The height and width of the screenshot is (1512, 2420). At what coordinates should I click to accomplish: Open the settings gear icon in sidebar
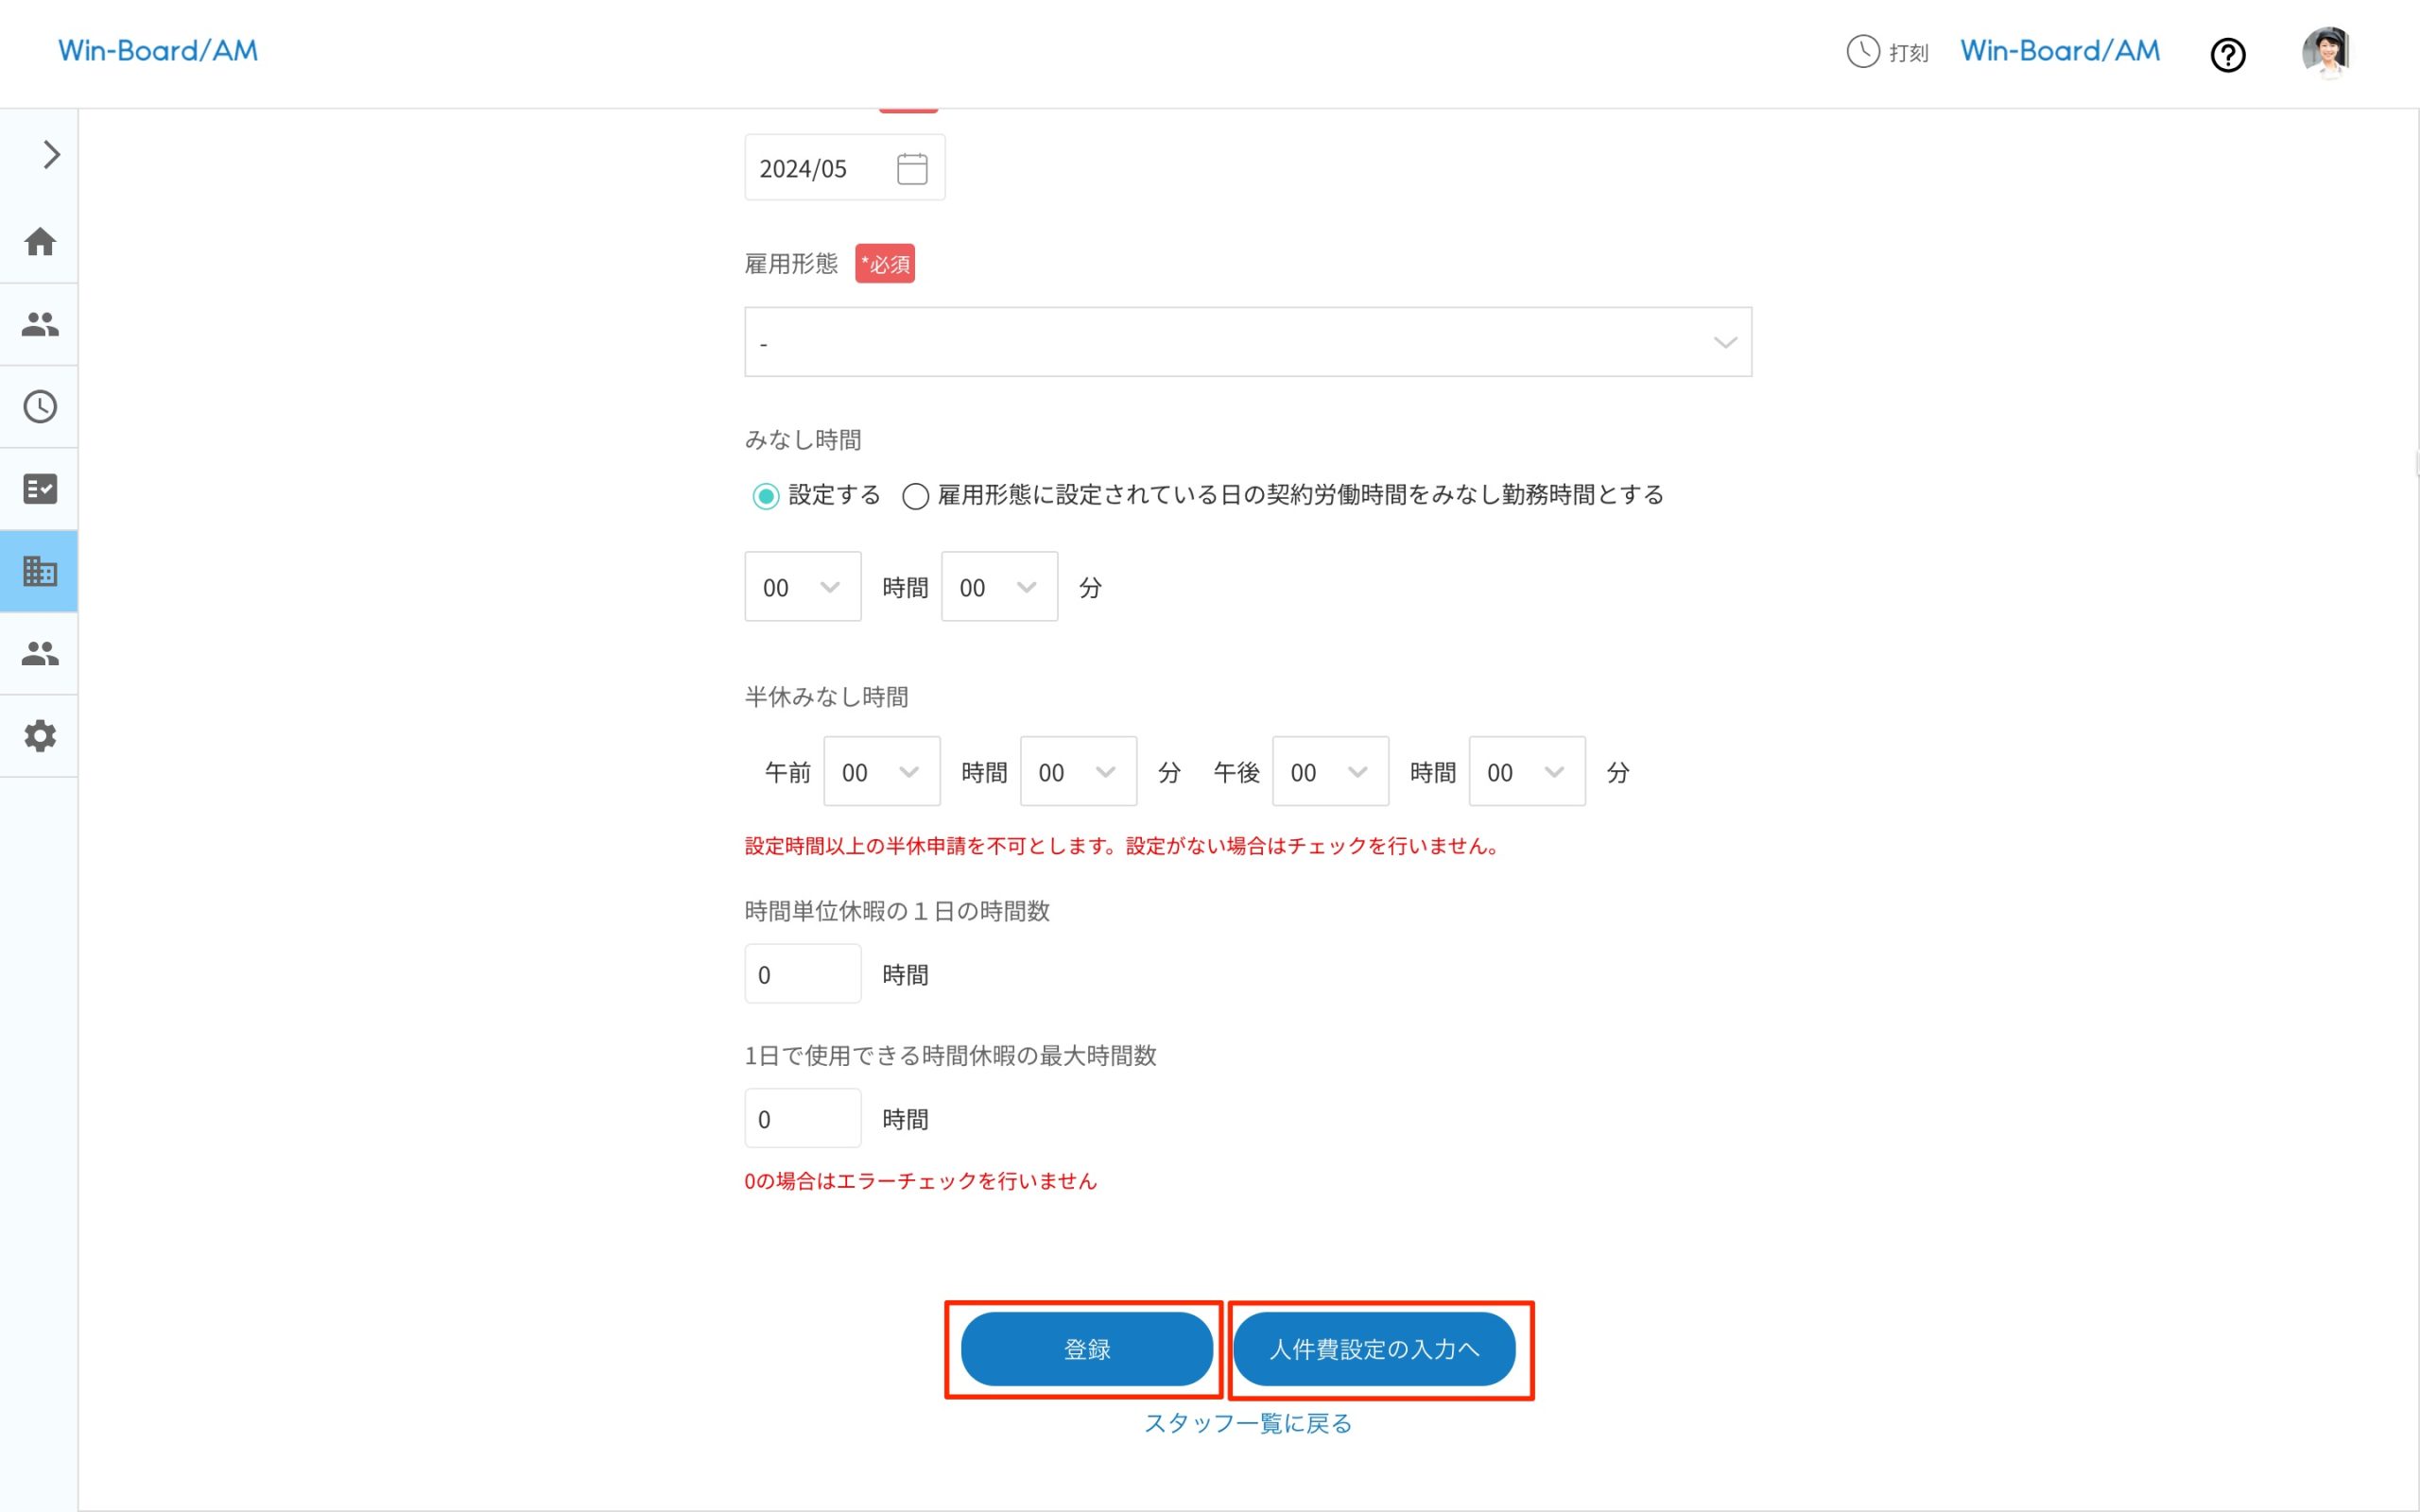tap(40, 736)
